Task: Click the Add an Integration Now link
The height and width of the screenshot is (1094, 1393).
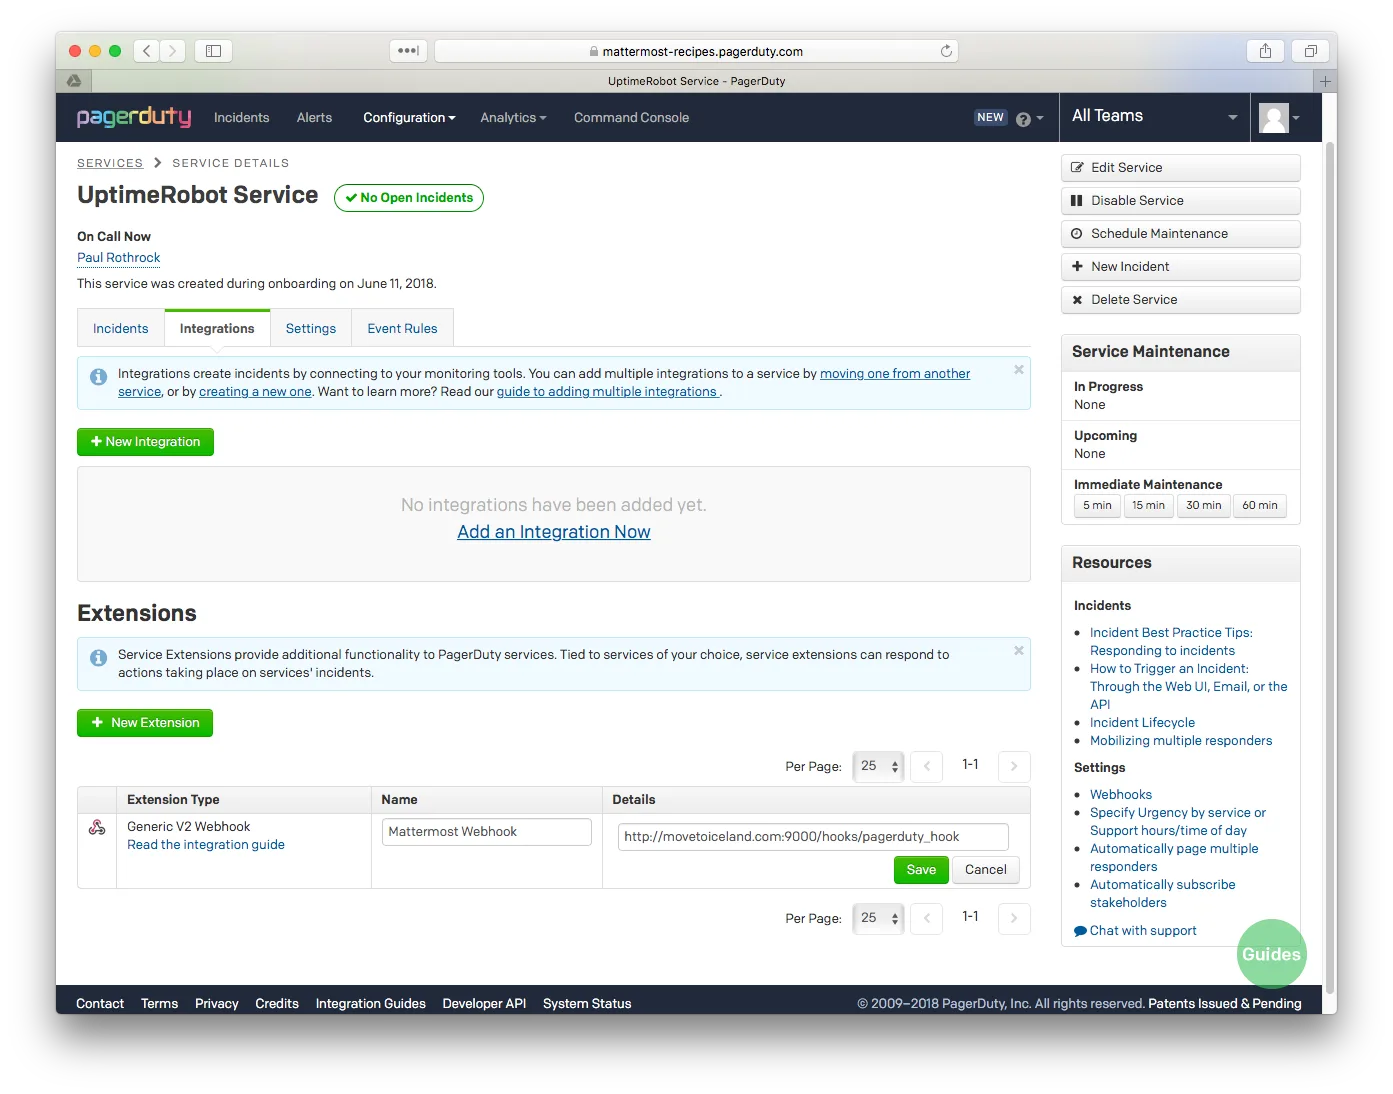Action: pos(554,532)
